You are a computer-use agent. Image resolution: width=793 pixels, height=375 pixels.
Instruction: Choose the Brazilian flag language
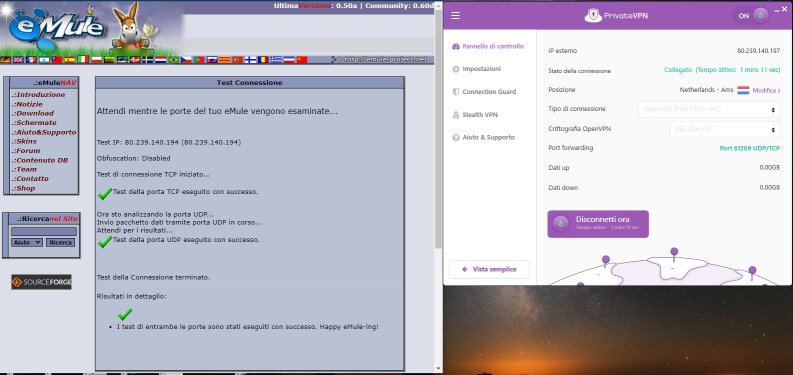pos(173,60)
